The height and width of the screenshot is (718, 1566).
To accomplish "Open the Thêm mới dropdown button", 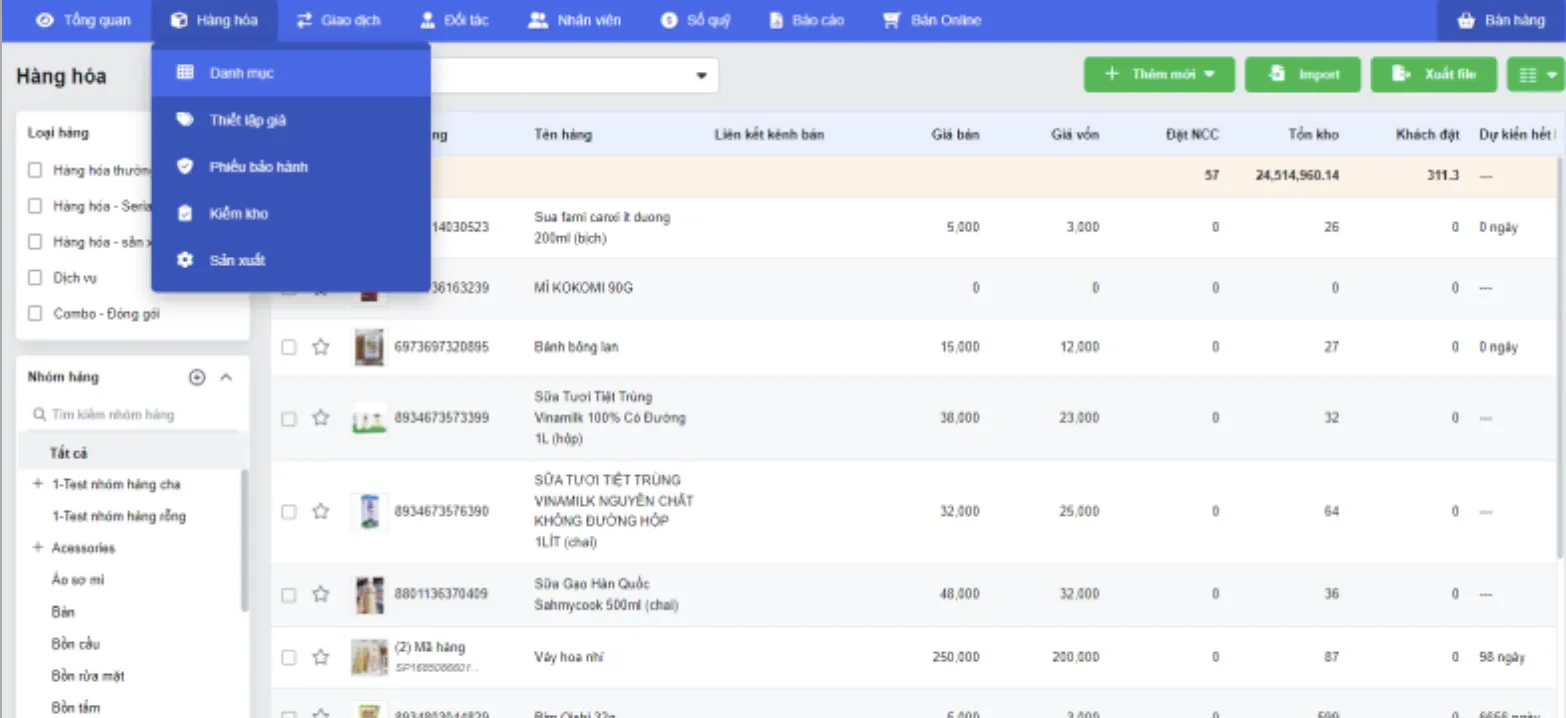I will (x=1159, y=75).
